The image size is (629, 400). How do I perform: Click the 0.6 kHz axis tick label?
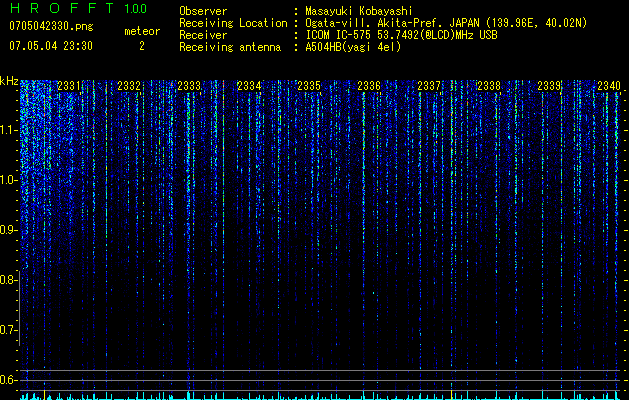tap(9, 380)
